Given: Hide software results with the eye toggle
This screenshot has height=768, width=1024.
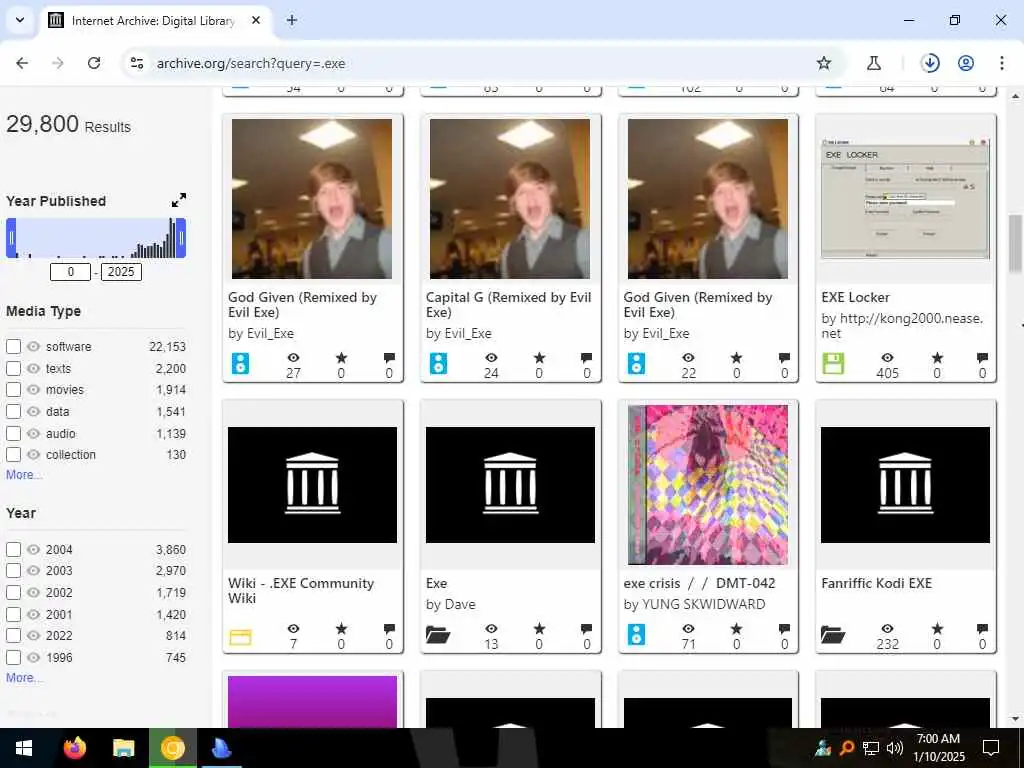Looking at the screenshot, I should point(33,347).
